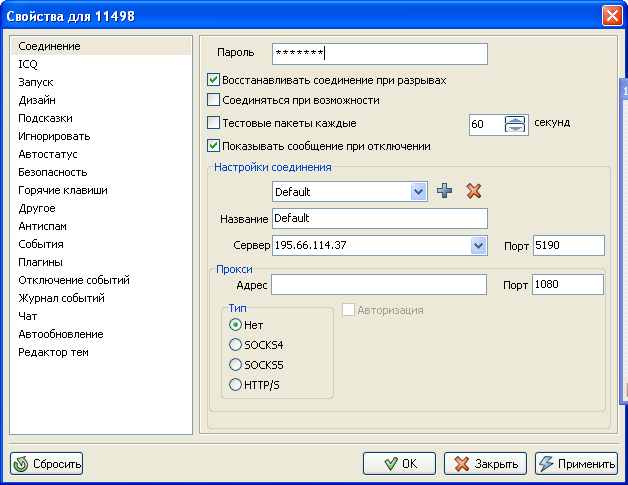Click the red X delete-connection icon

474,191
